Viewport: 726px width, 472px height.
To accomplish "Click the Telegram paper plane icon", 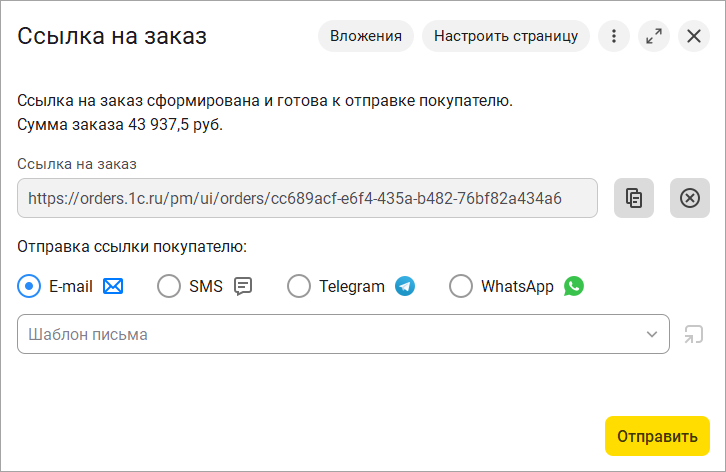I will click(x=405, y=287).
